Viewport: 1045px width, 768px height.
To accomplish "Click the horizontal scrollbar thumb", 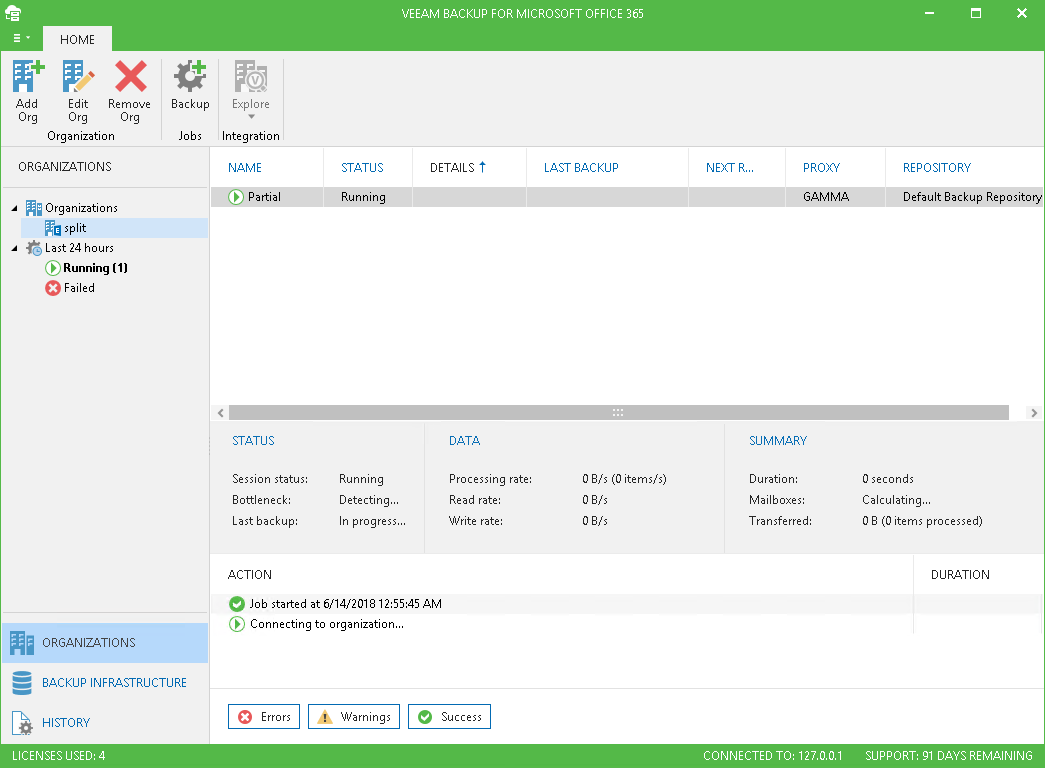I will tap(618, 413).
